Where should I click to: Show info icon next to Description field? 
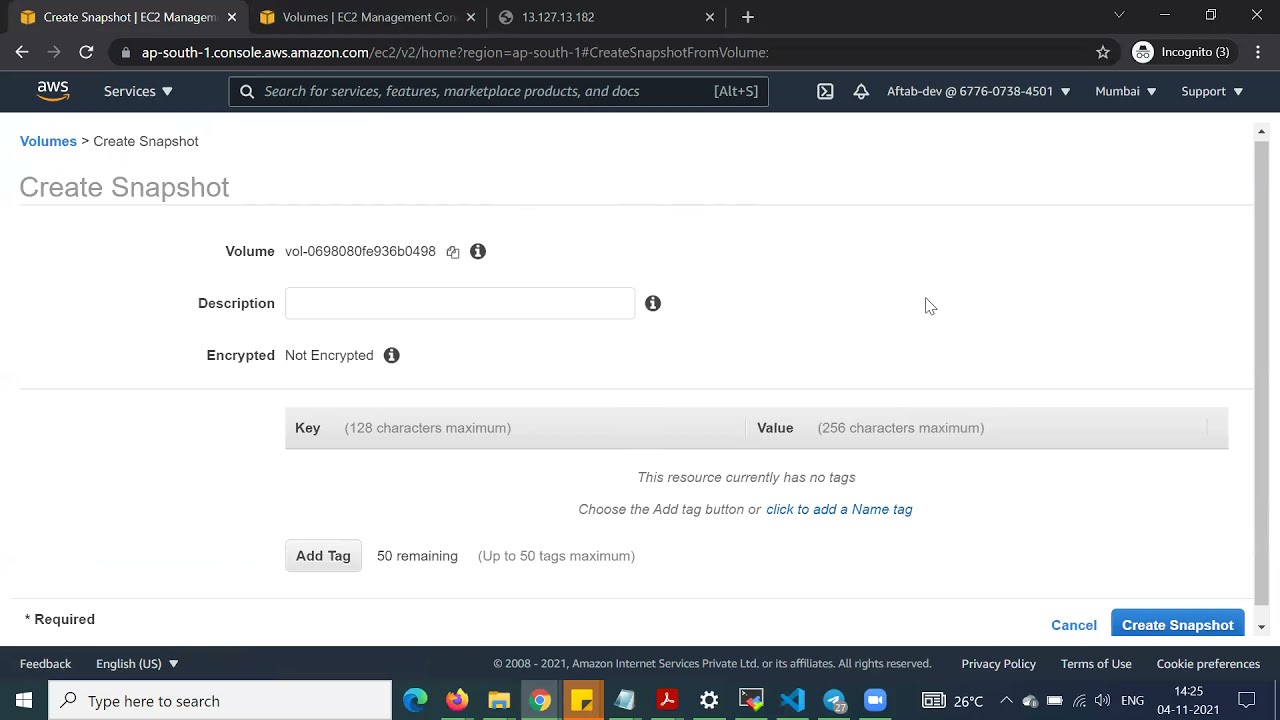click(653, 303)
